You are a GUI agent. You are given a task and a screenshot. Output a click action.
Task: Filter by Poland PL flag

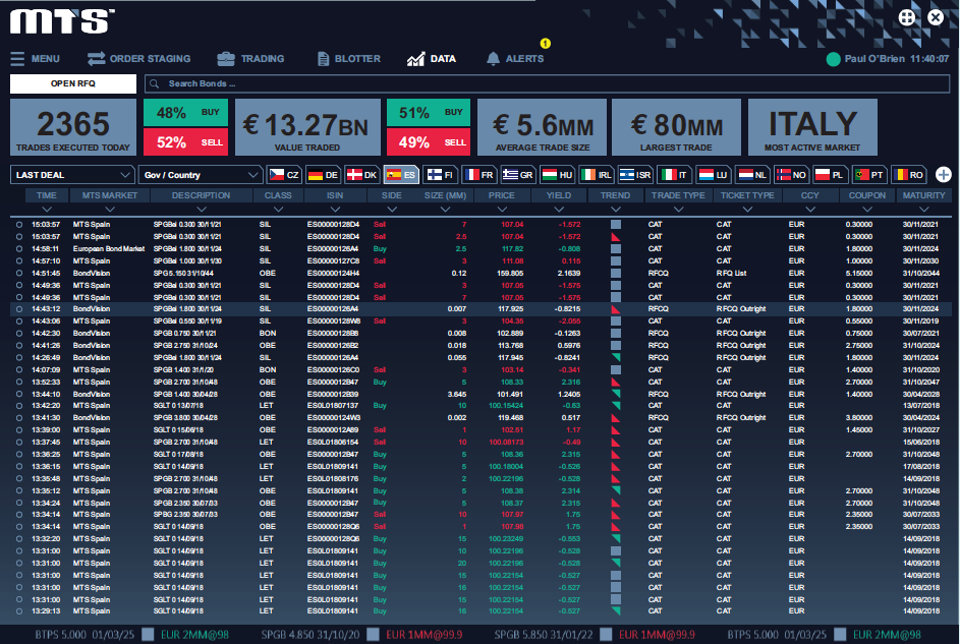(x=830, y=174)
